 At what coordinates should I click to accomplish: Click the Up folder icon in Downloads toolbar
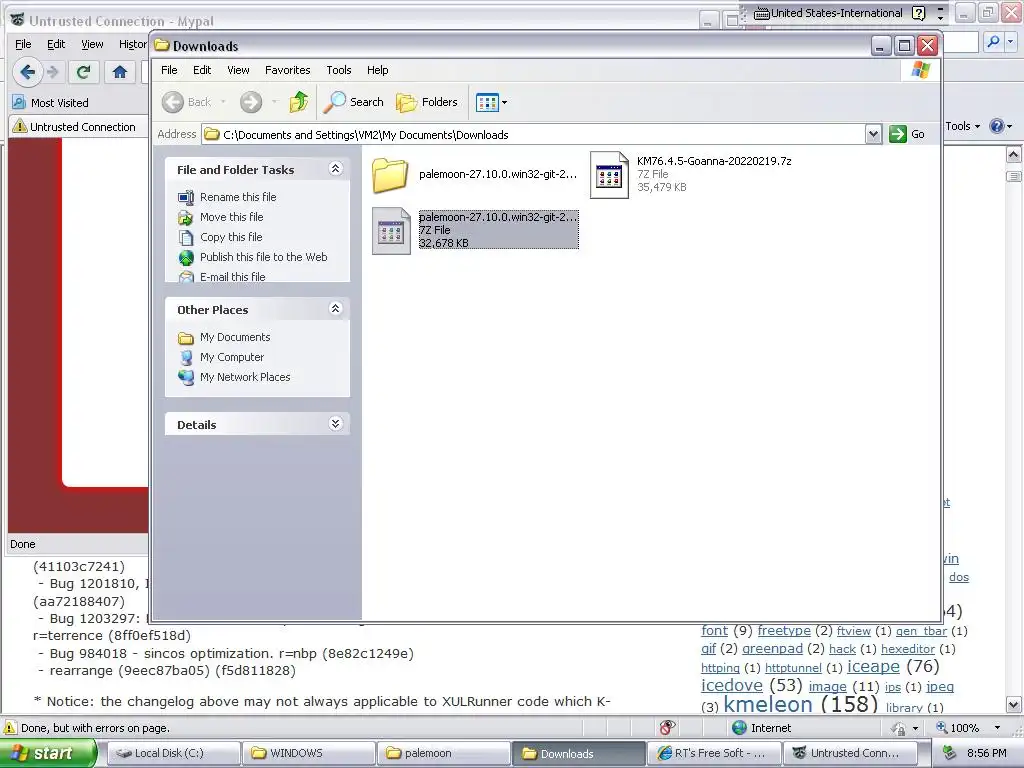(x=298, y=102)
